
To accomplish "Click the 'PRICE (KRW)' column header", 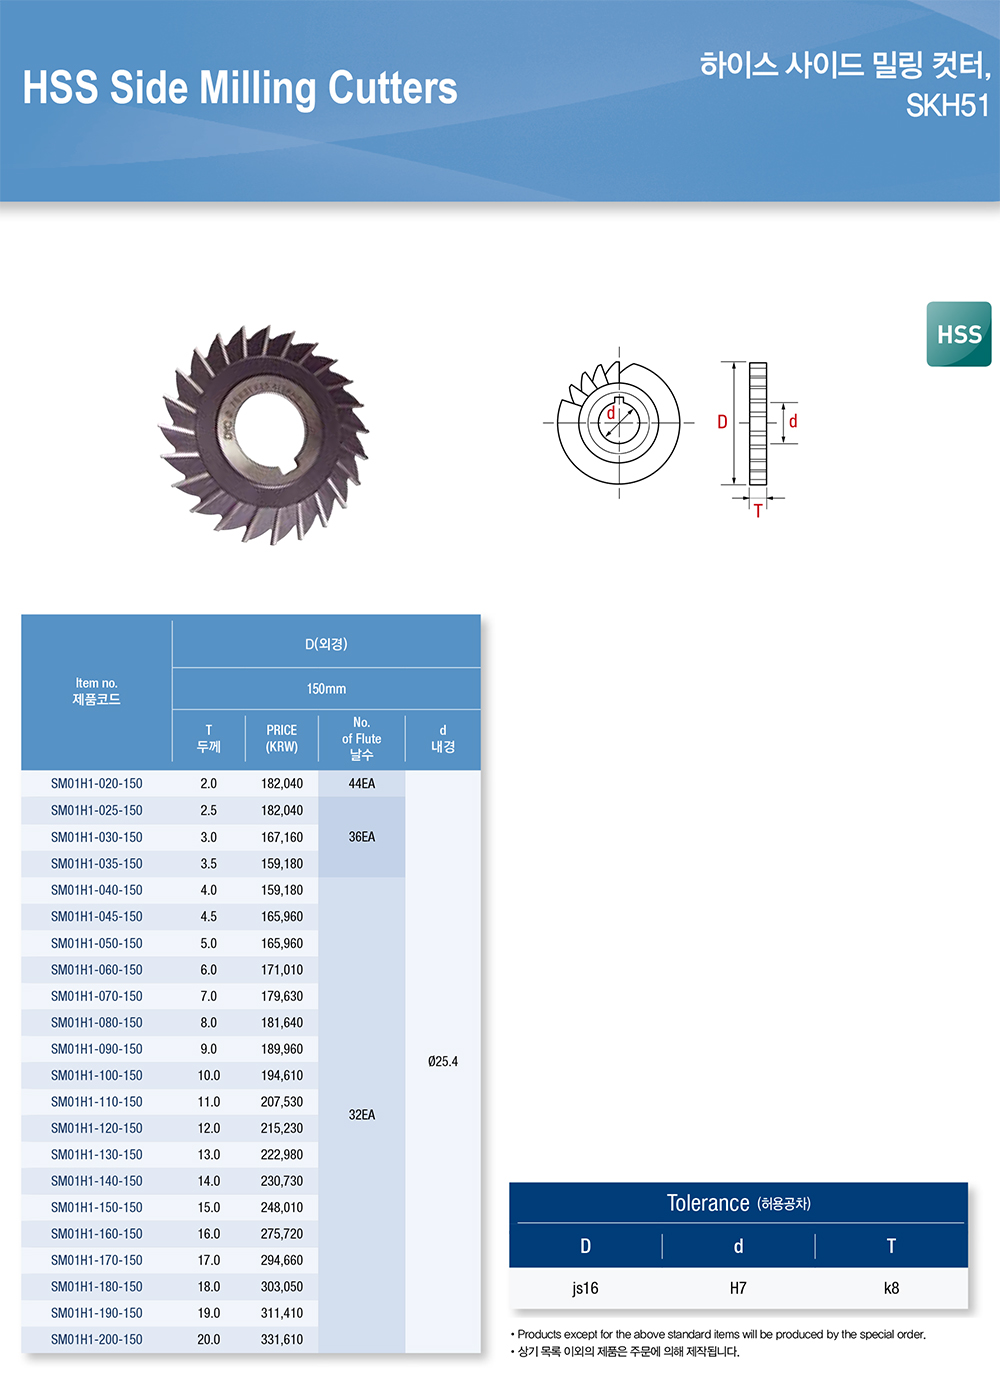I will click(x=281, y=739).
